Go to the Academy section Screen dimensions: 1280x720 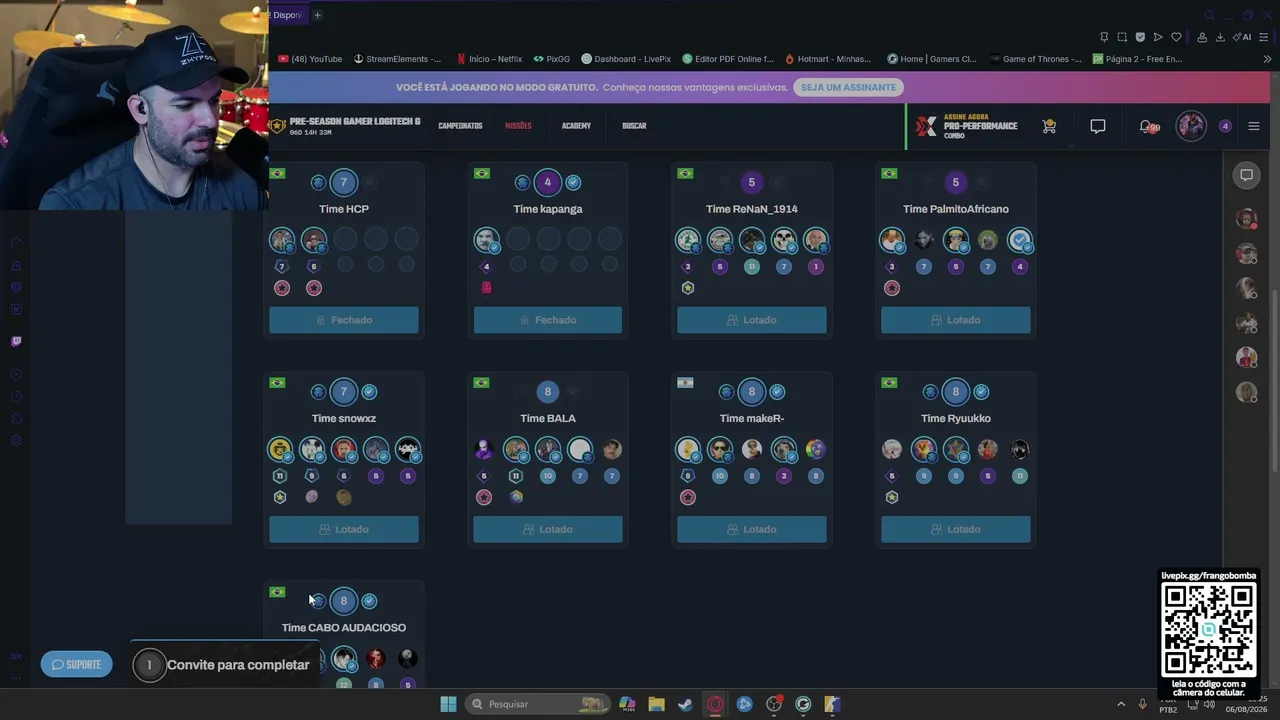click(x=576, y=126)
